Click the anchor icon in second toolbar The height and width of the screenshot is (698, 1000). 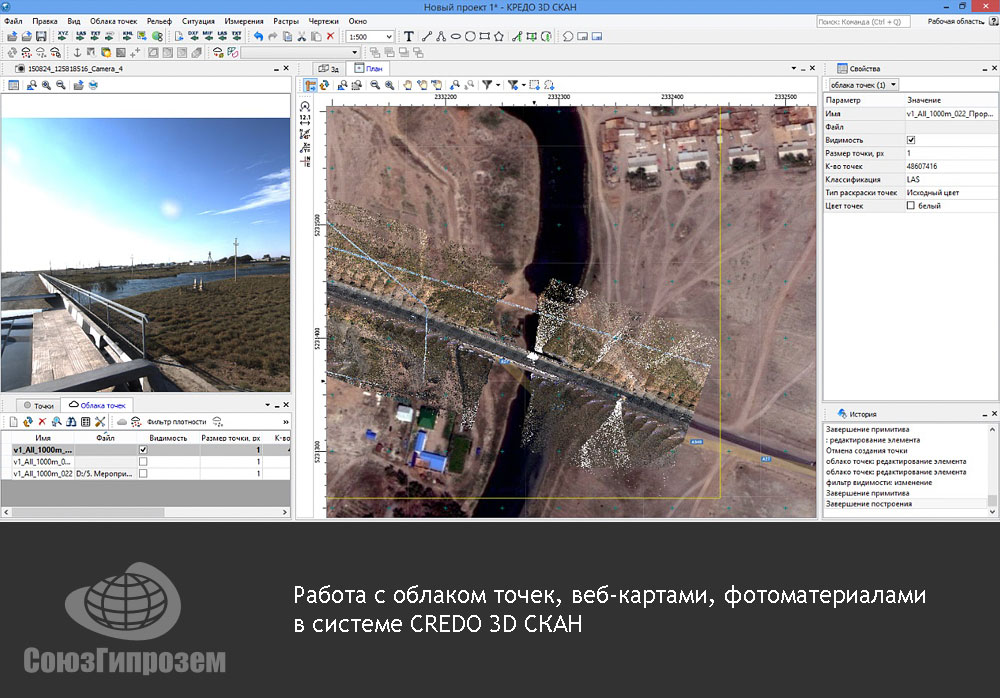77,52
